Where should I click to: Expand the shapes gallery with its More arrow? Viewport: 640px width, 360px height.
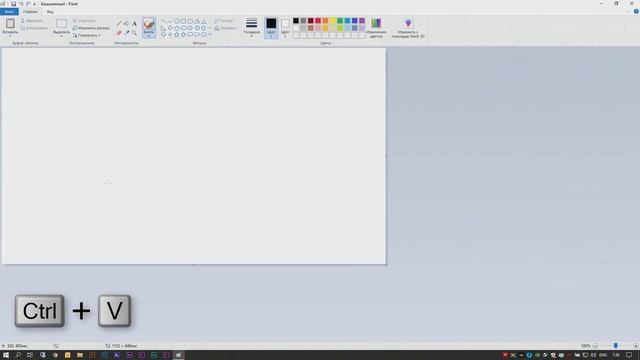coord(210,35)
